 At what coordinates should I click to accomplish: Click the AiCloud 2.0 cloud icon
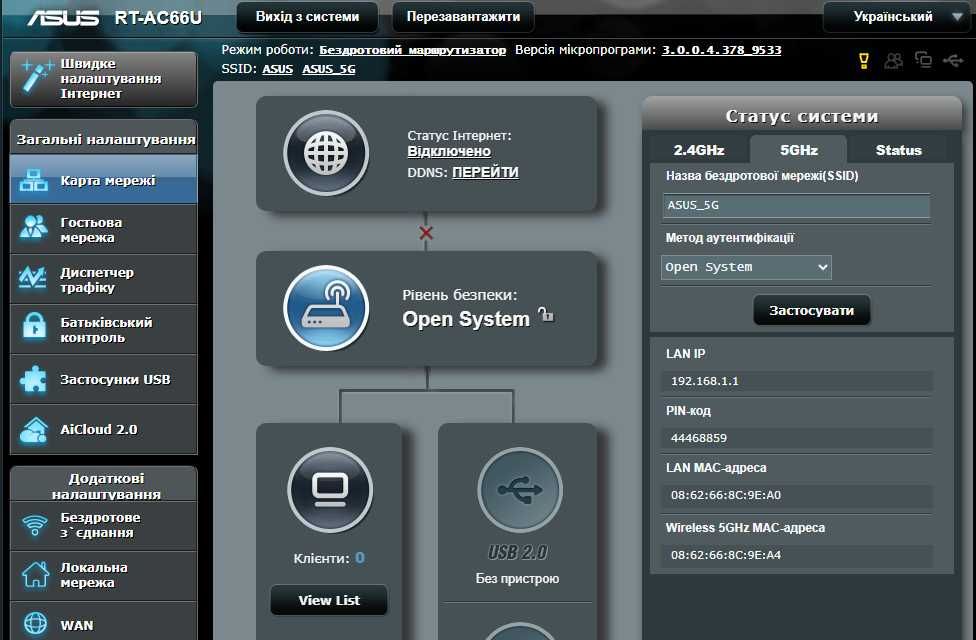point(34,430)
